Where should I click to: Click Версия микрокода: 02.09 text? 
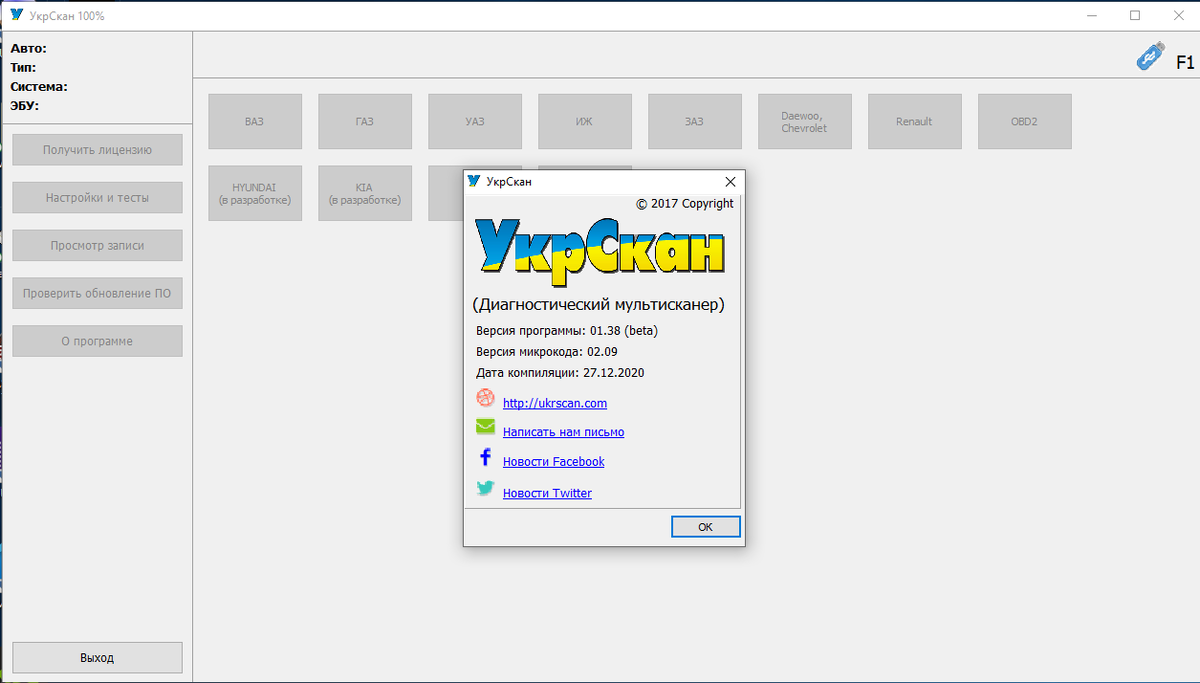pyautogui.click(x=547, y=352)
